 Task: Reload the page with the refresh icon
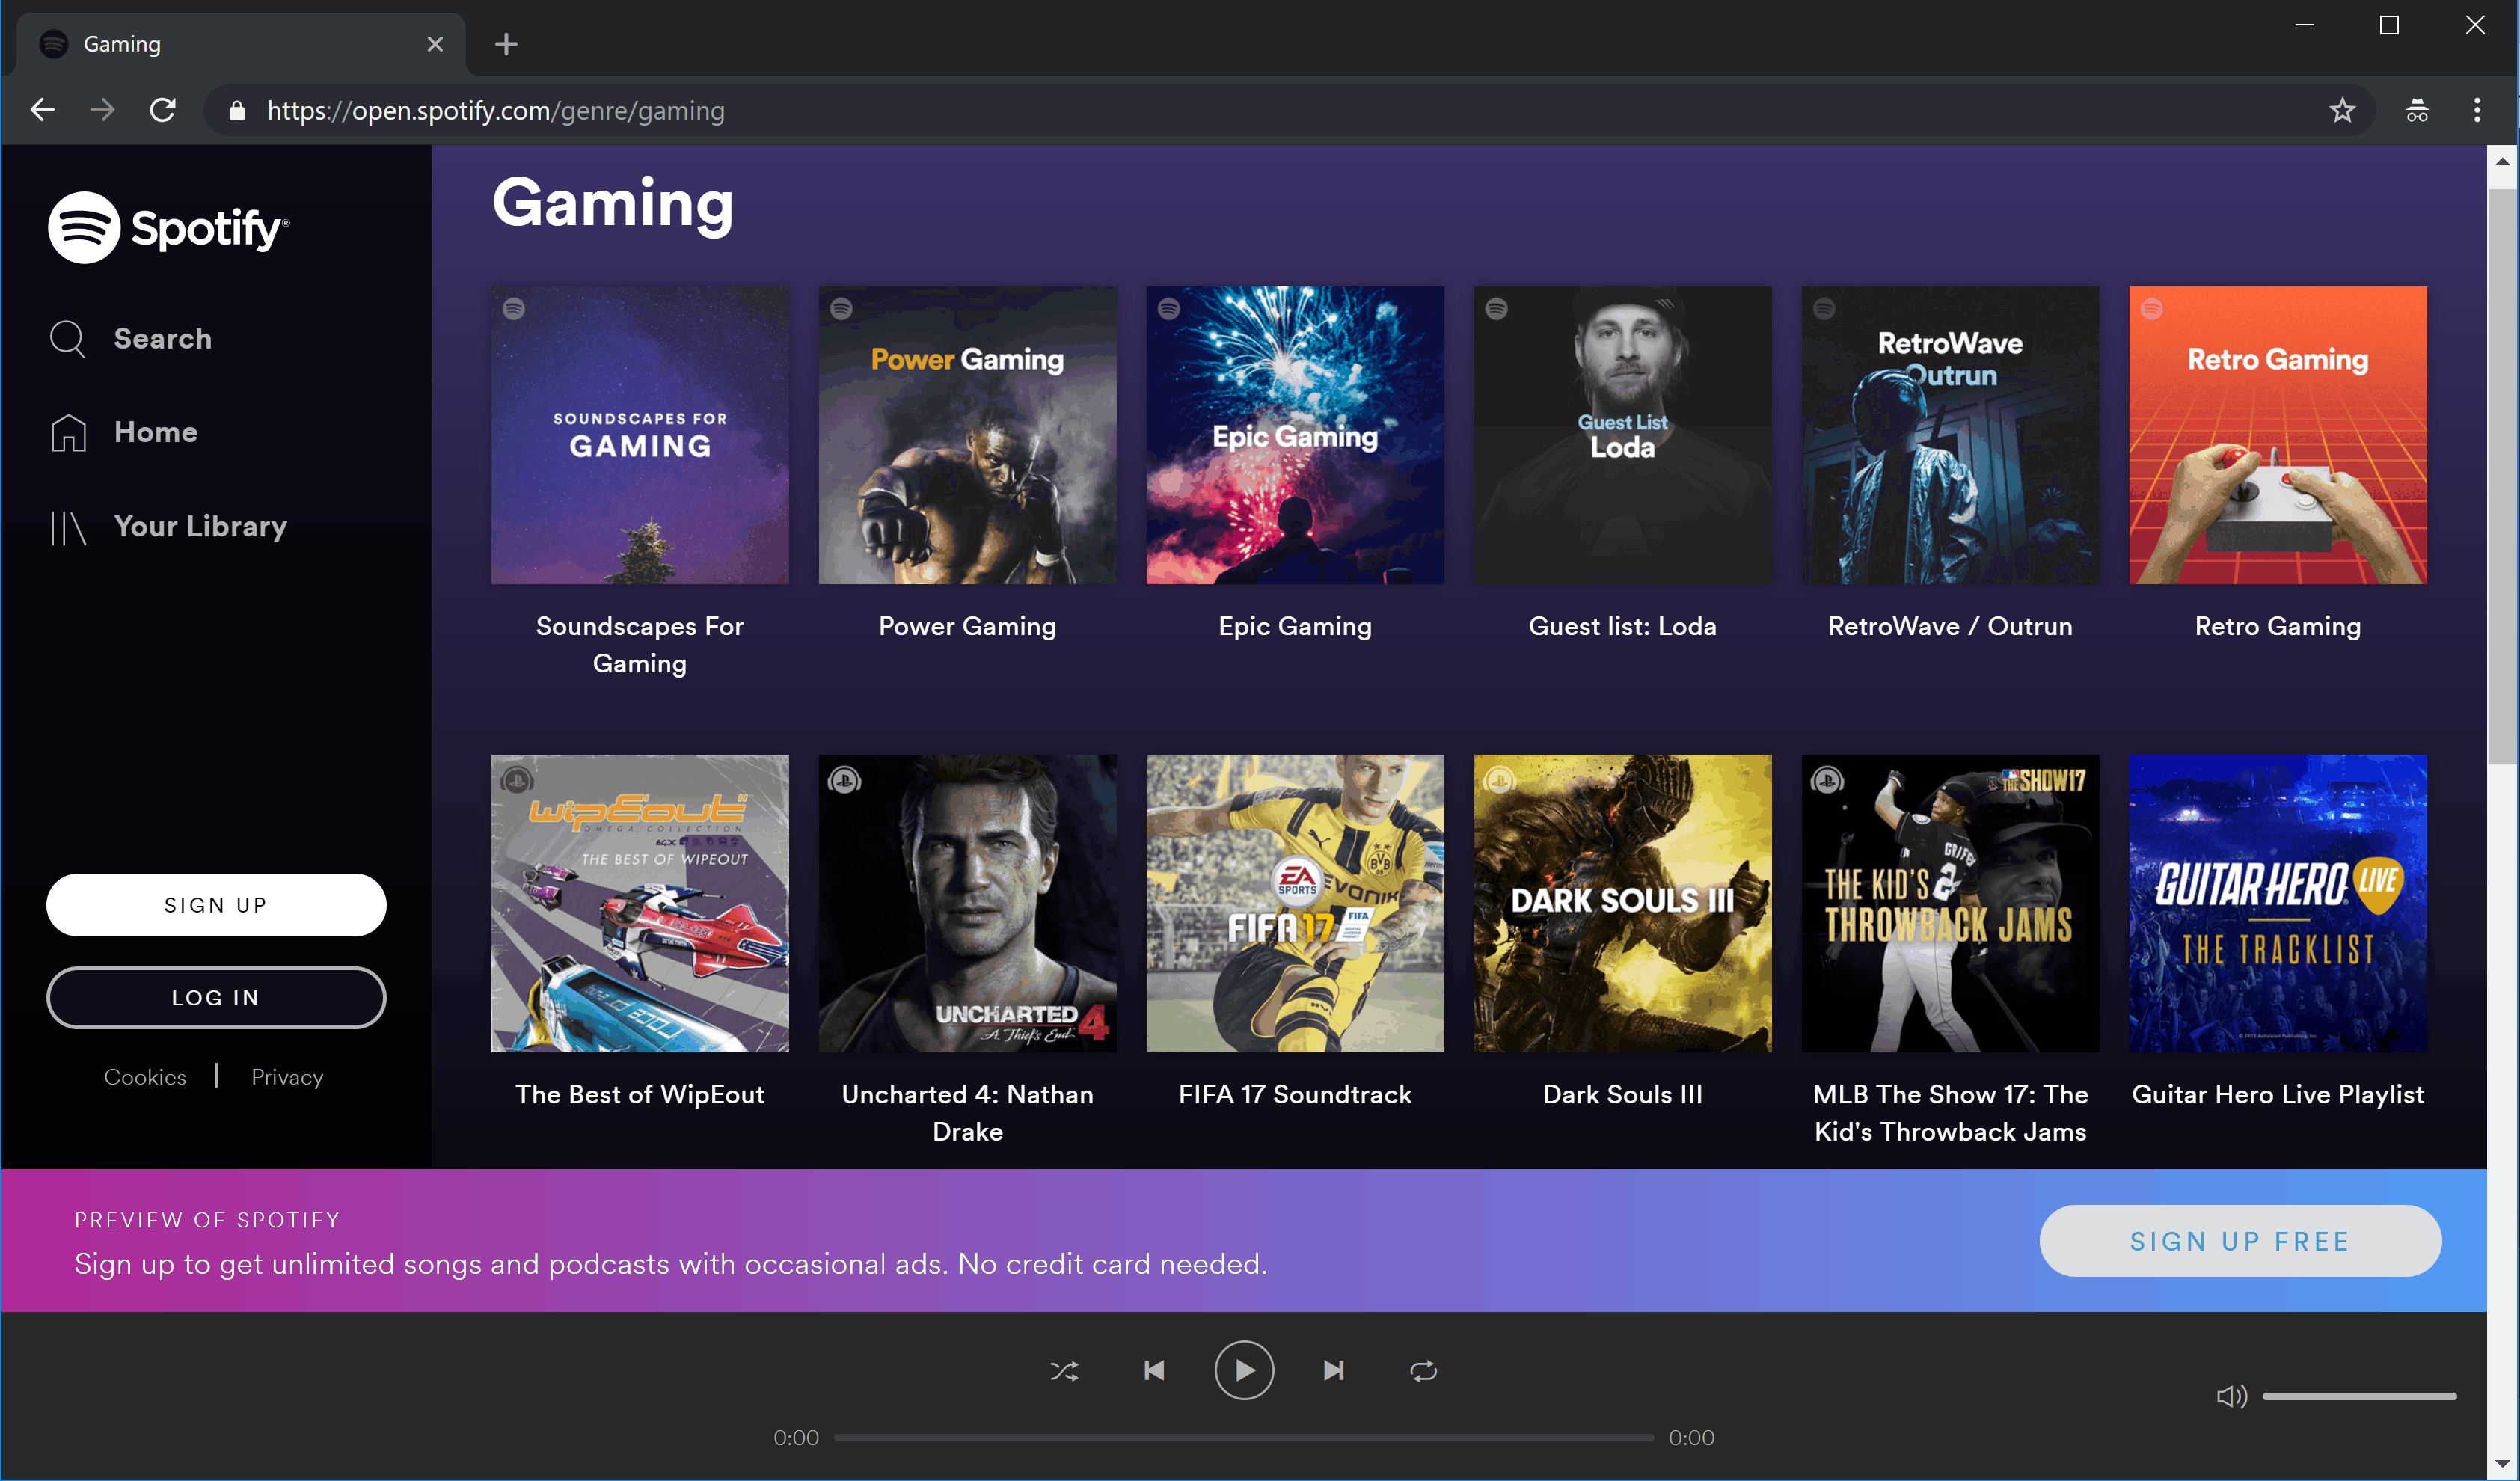(x=163, y=110)
